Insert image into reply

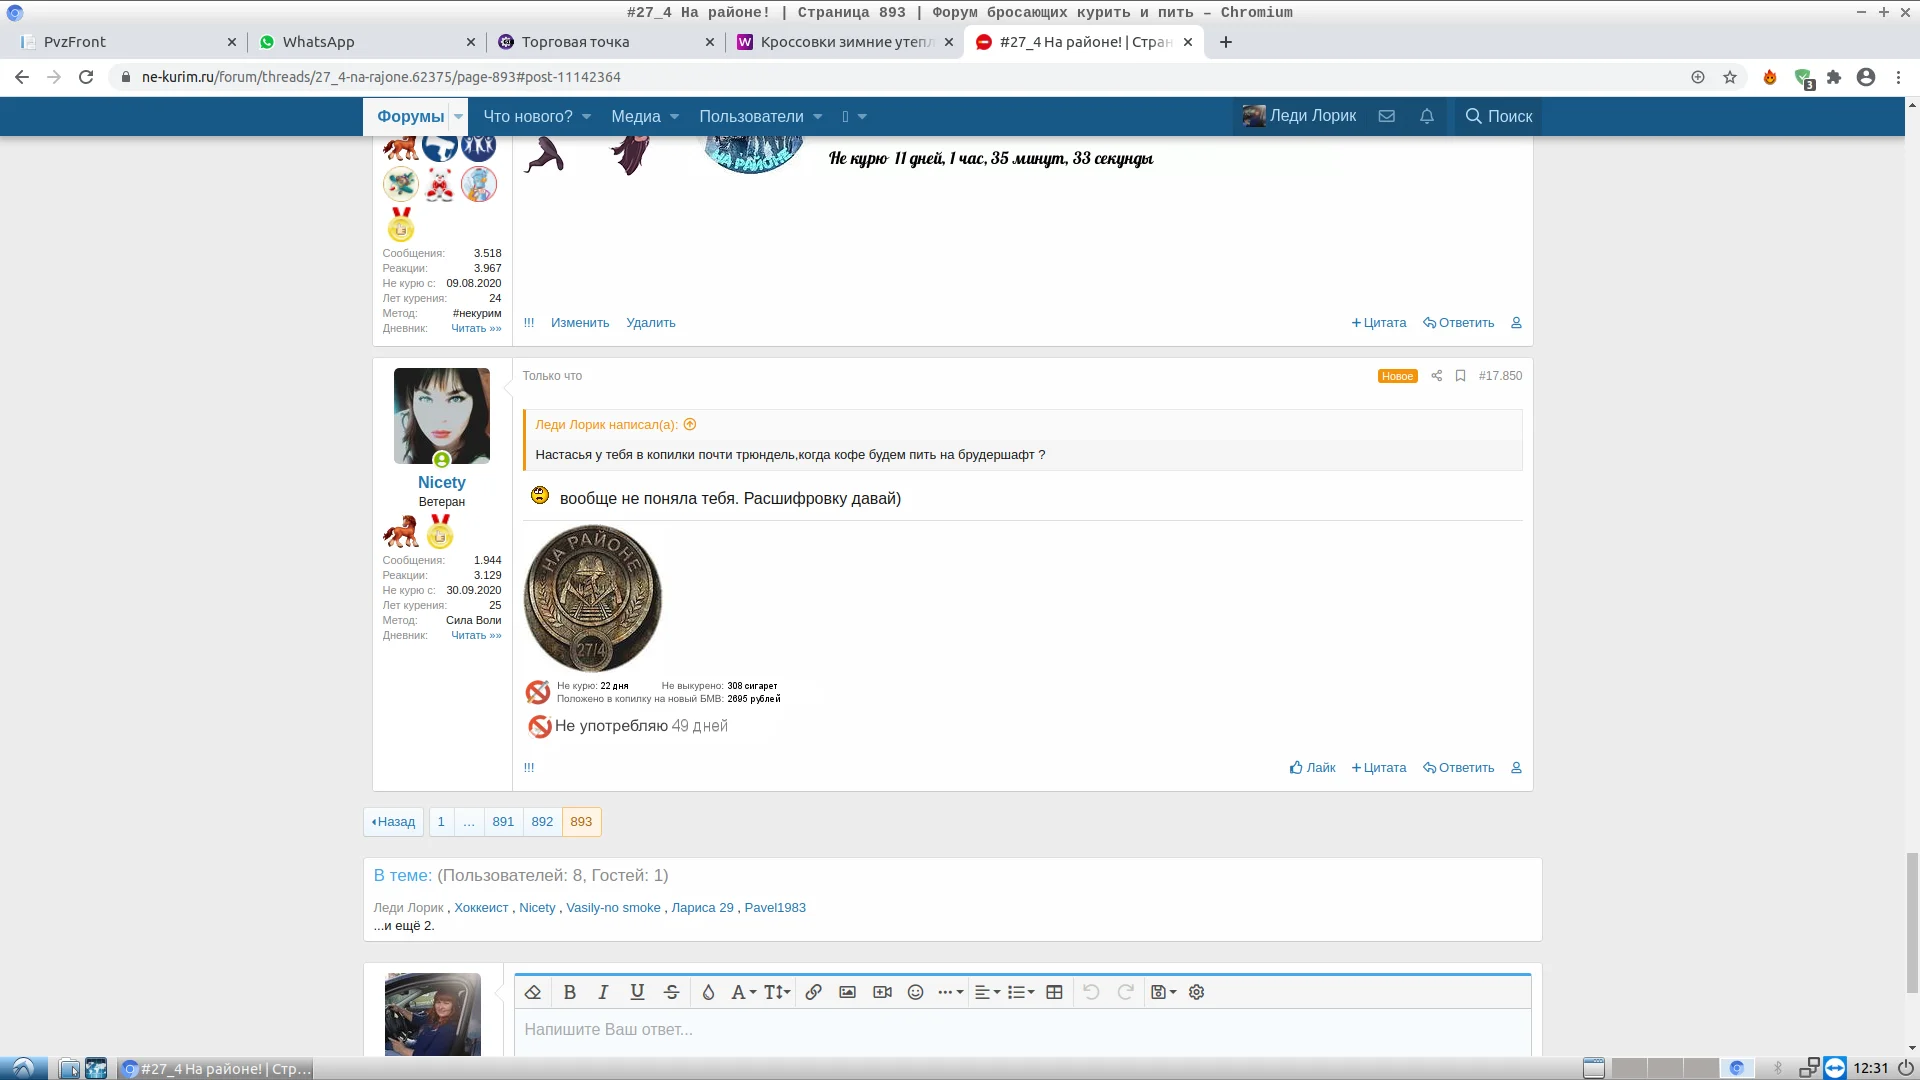pos(847,992)
